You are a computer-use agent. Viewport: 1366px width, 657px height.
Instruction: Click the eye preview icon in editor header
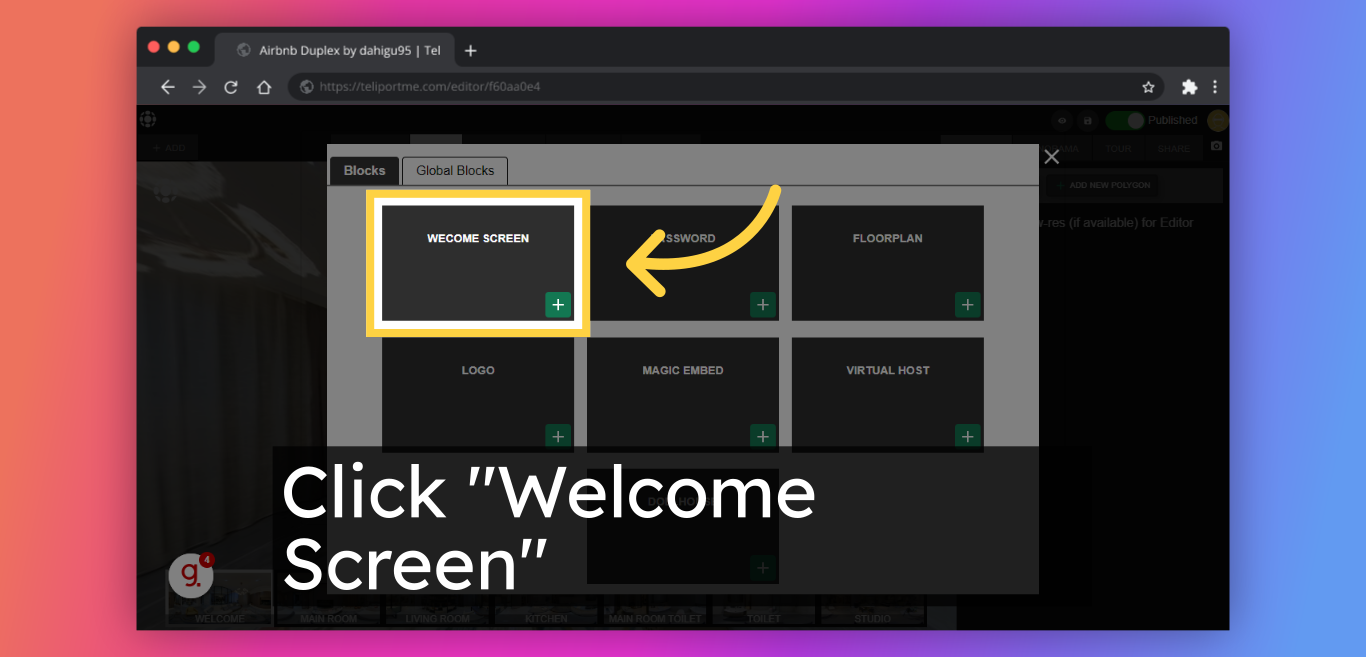[1062, 120]
